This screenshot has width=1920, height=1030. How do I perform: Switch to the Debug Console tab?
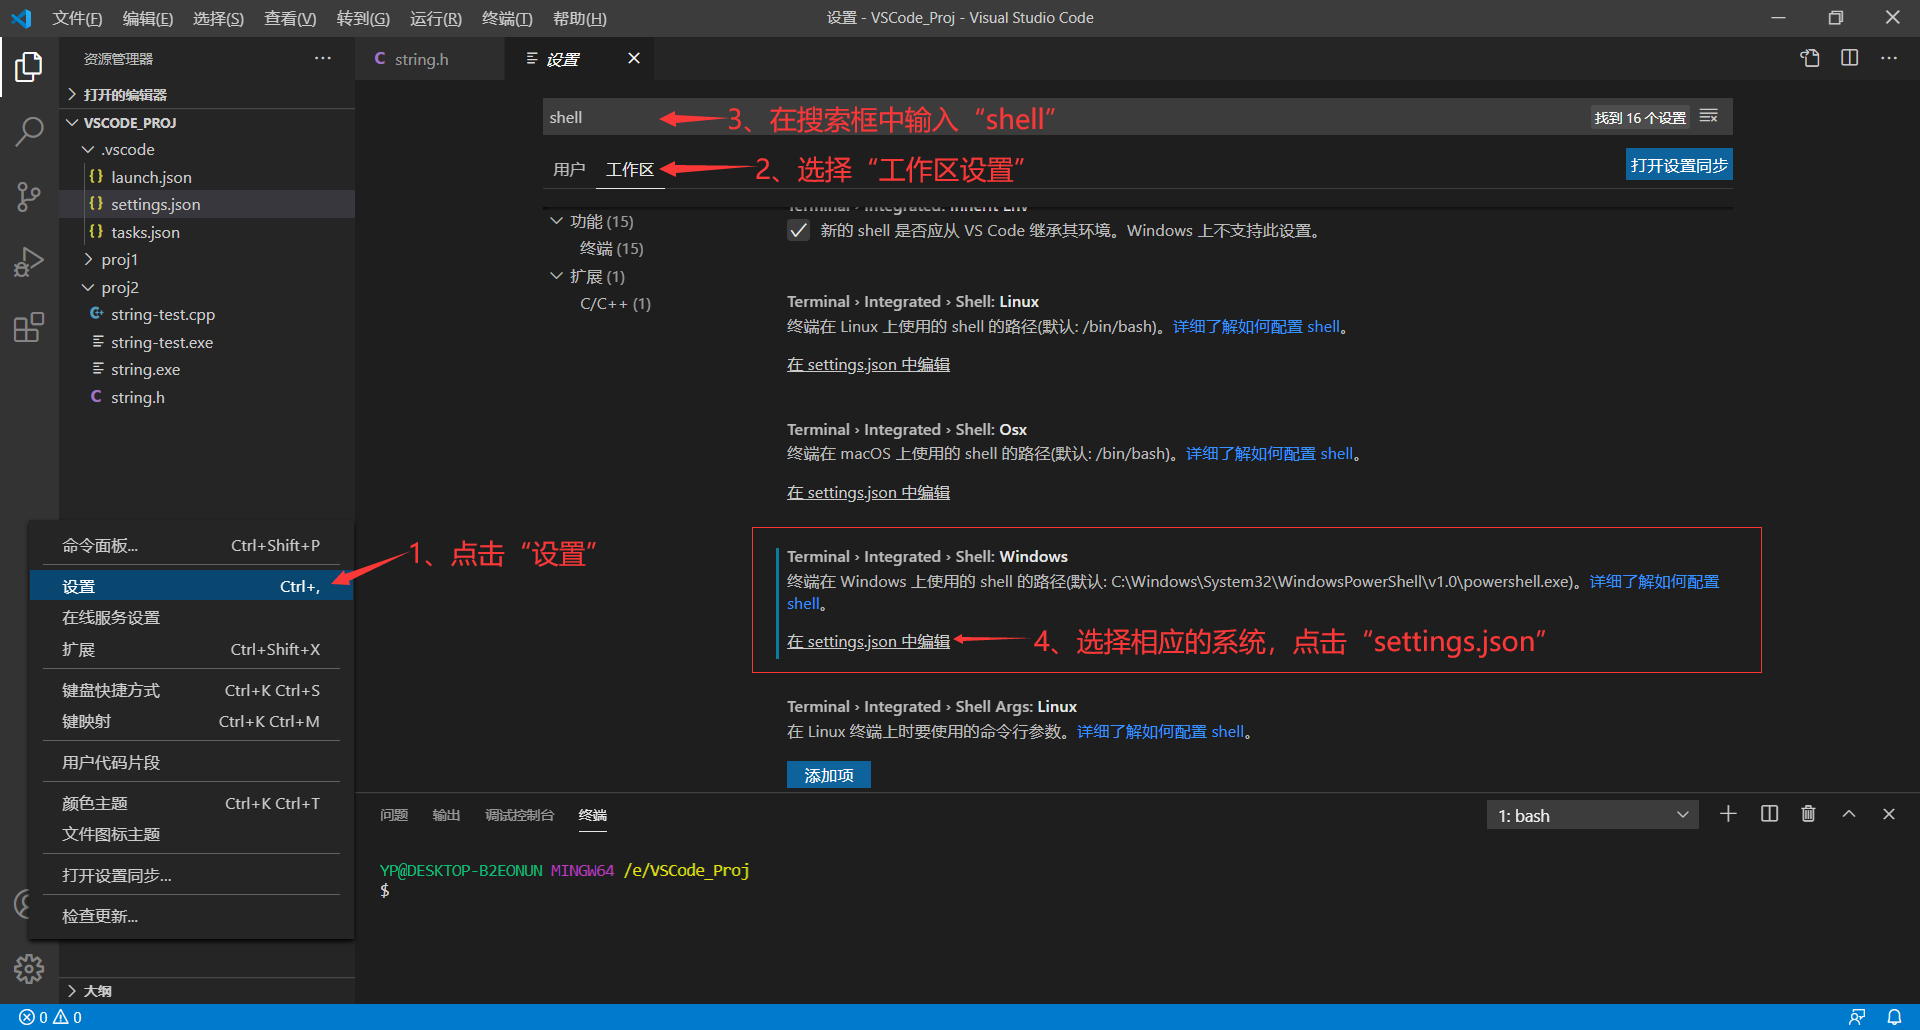[x=519, y=815]
